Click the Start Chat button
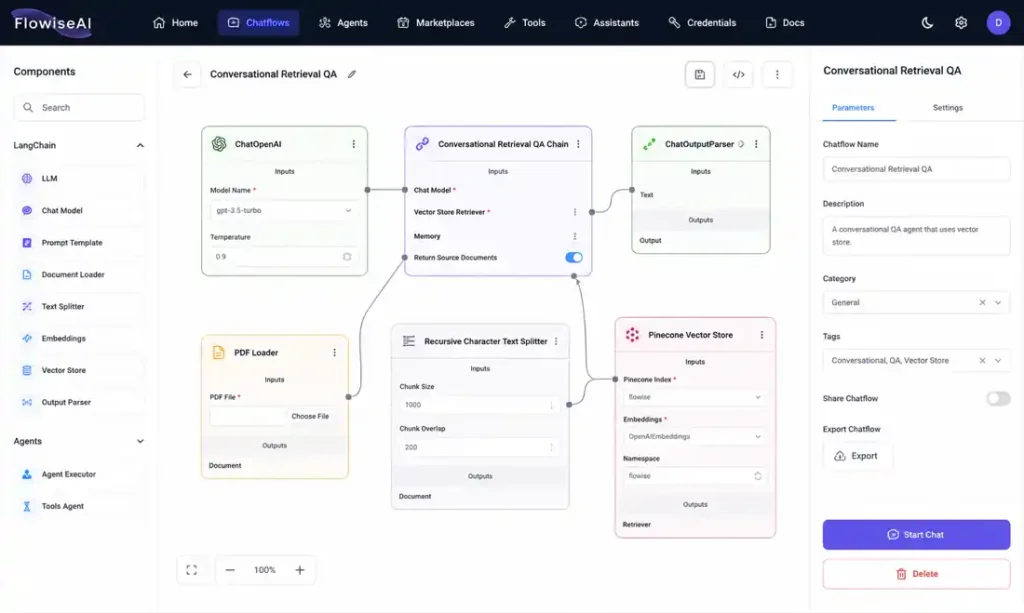This screenshot has height=613, width=1024. pyautogui.click(x=916, y=535)
